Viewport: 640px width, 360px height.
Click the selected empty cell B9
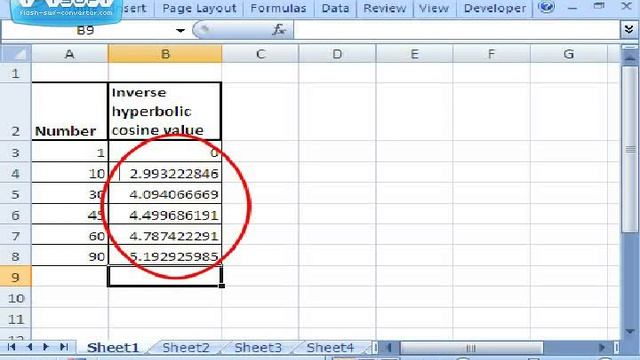(165, 276)
